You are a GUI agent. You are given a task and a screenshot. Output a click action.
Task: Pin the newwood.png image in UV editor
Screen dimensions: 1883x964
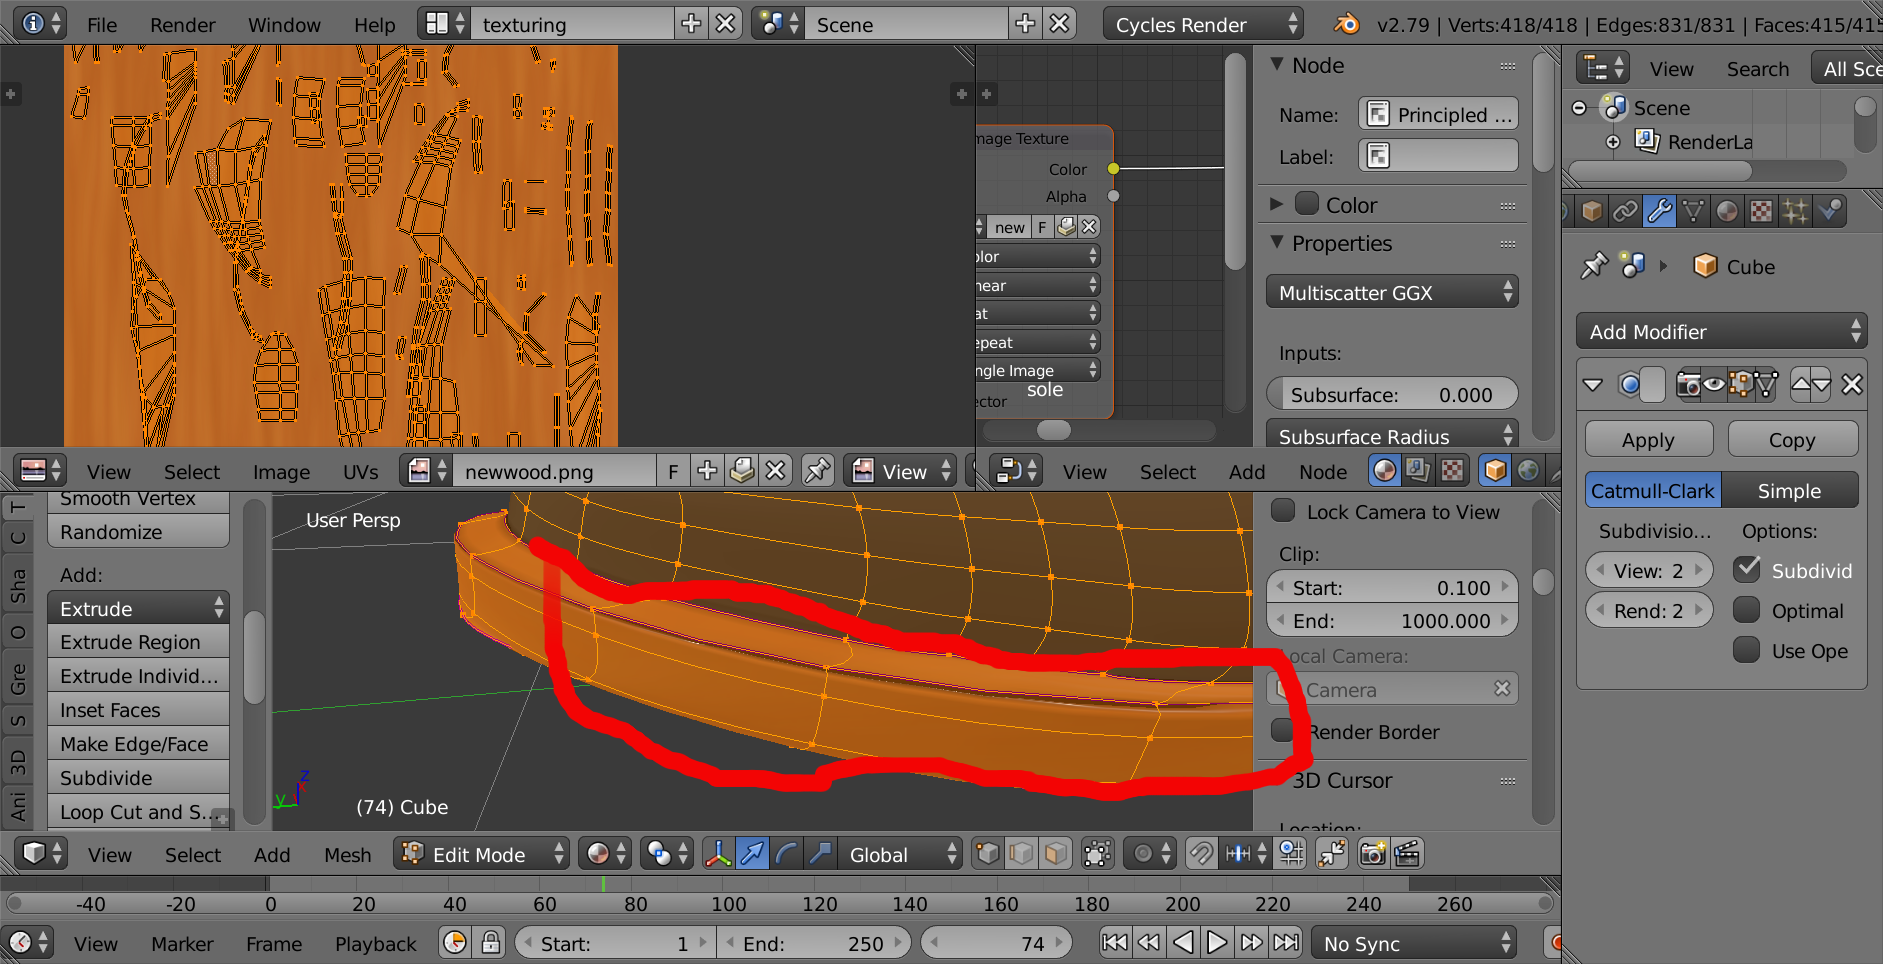pos(818,470)
